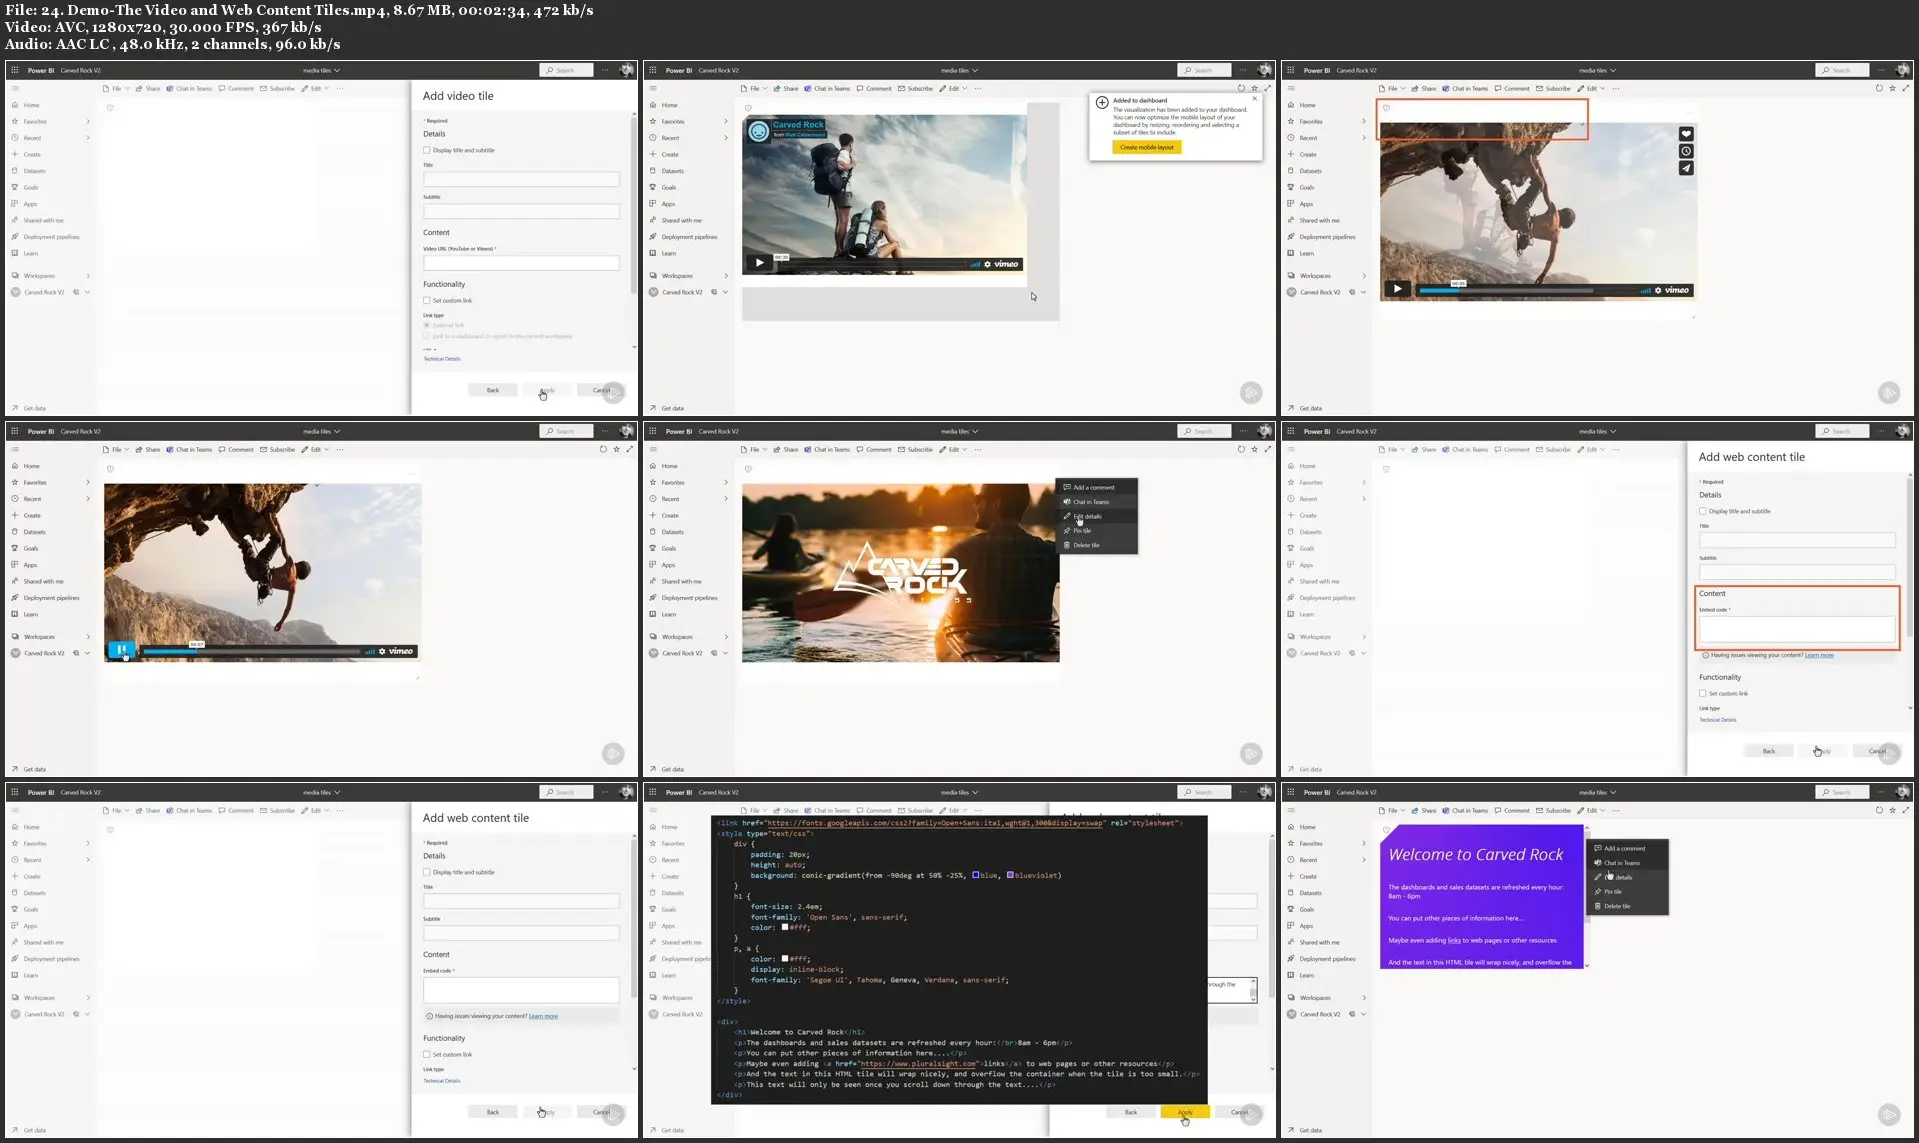Select Delete tile in menu beside Welcome tile

pos(1617,906)
